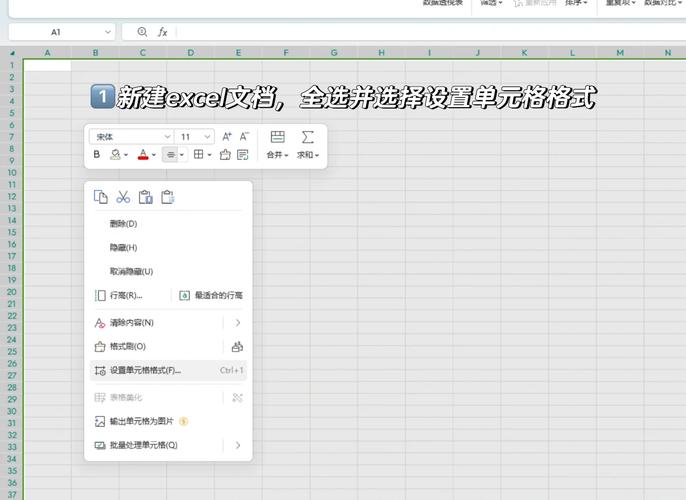Screen dimensions: 686x500
Task: Expand the borders dropdown arrow
Action: pos(210,155)
